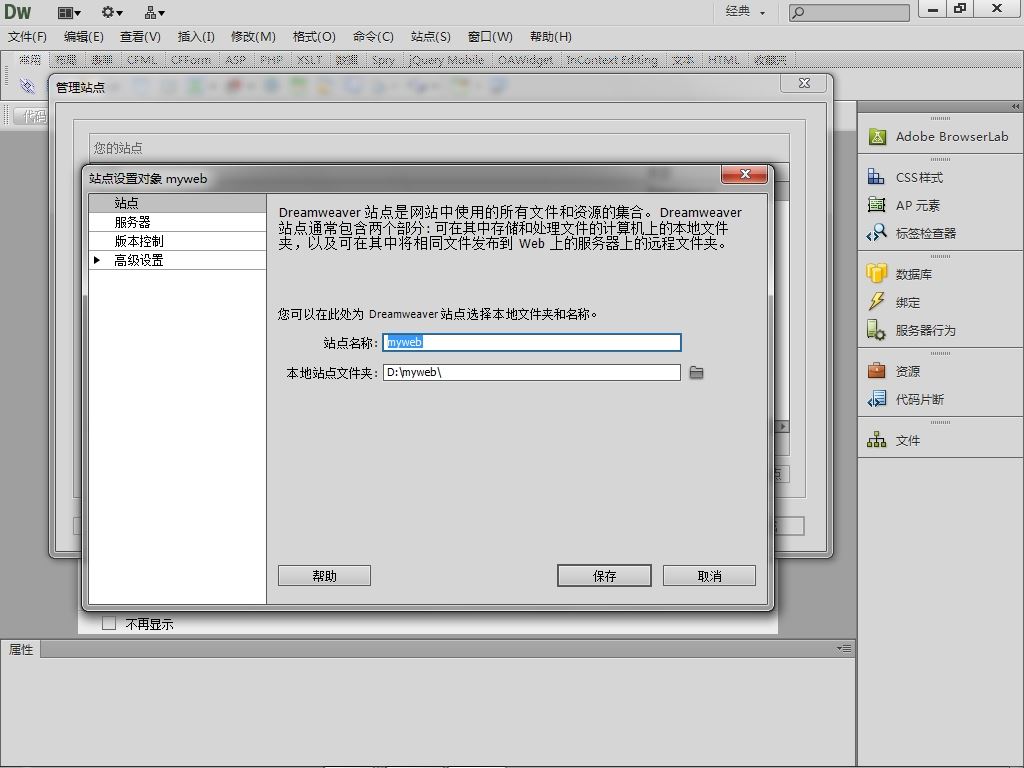Close the 管理站点 dialog

click(805, 84)
